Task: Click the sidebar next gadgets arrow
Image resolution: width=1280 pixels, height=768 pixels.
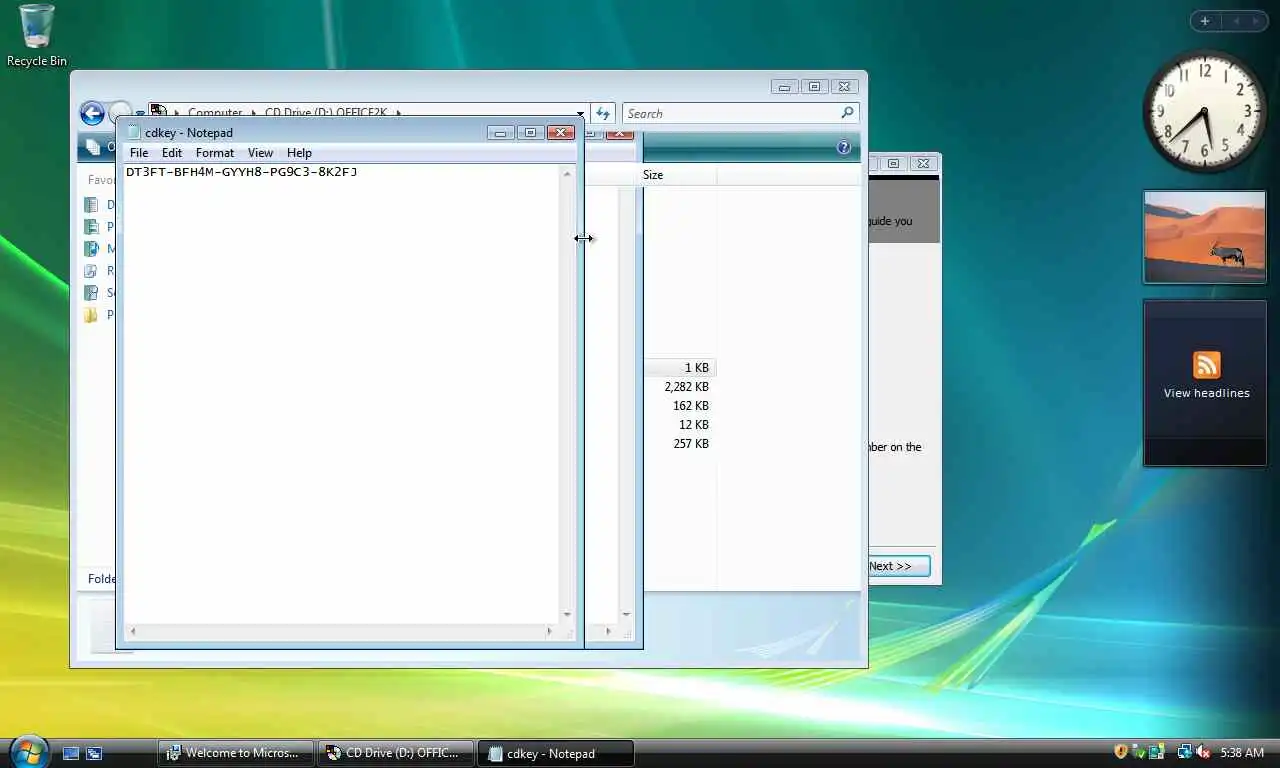Action: (x=1256, y=21)
